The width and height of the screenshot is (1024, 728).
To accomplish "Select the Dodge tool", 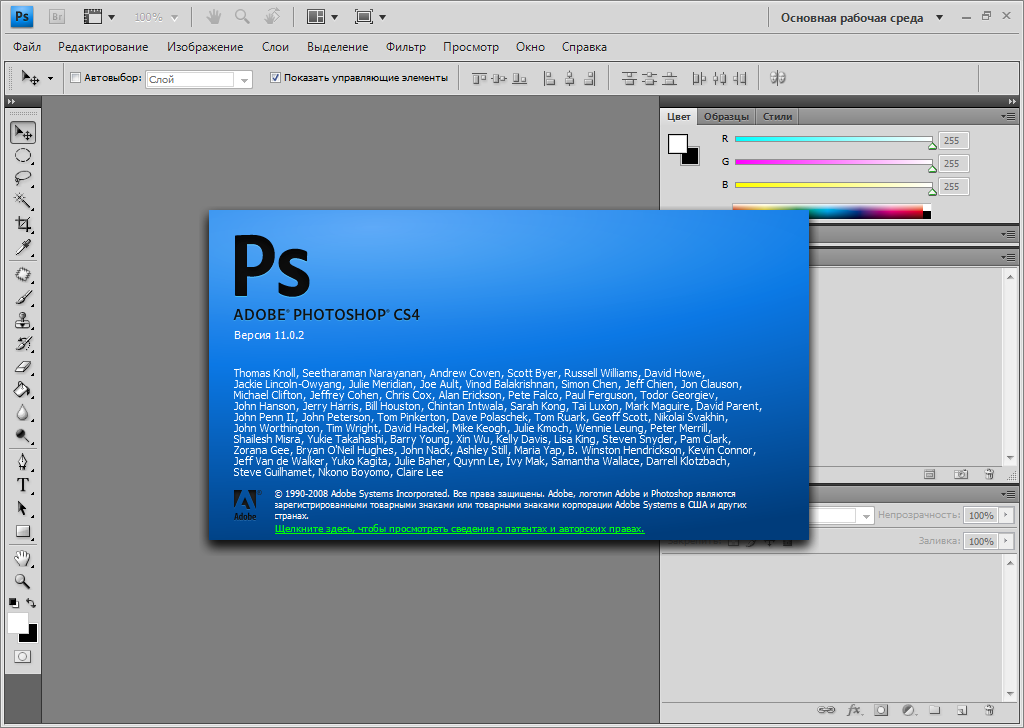I will [23, 435].
